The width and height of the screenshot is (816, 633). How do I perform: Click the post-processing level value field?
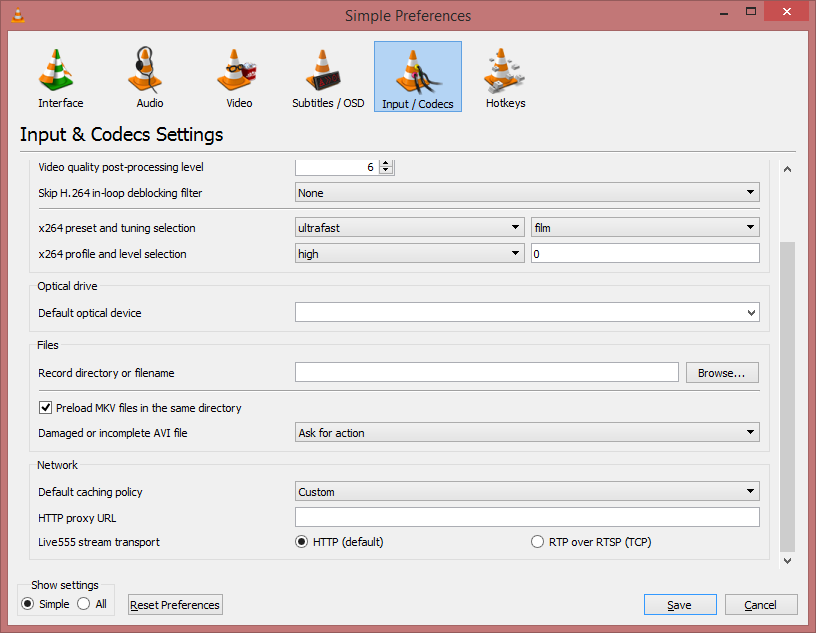[337, 167]
